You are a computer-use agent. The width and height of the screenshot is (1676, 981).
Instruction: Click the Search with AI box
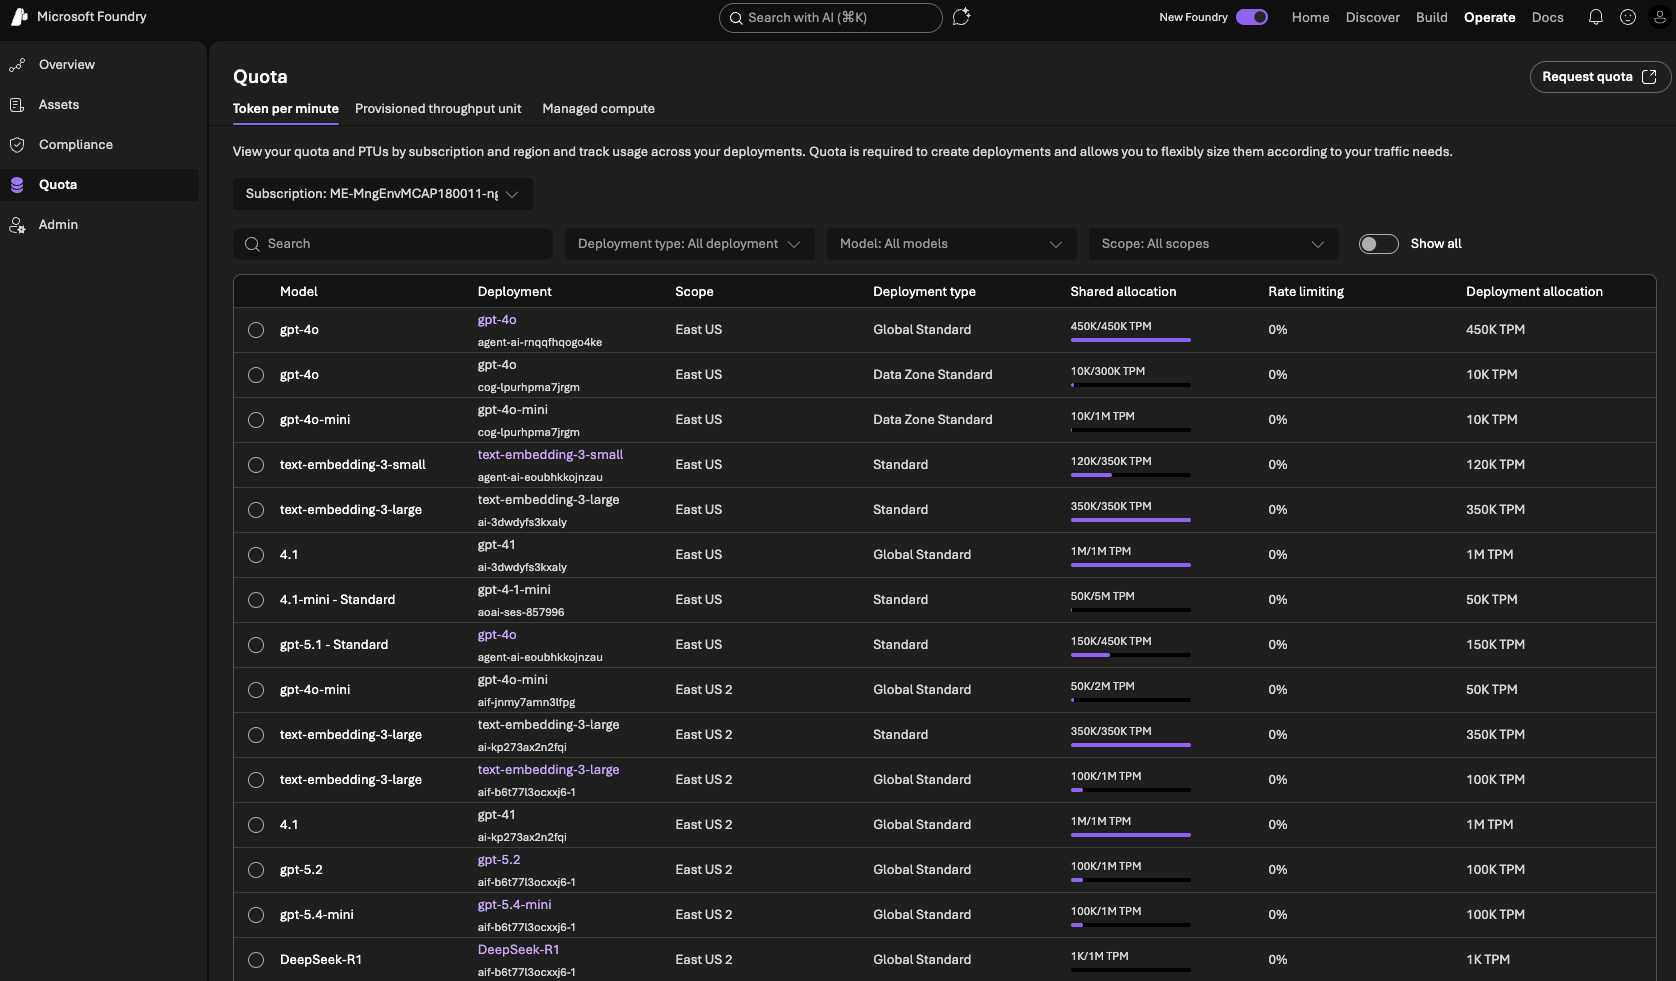click(830, 18)
